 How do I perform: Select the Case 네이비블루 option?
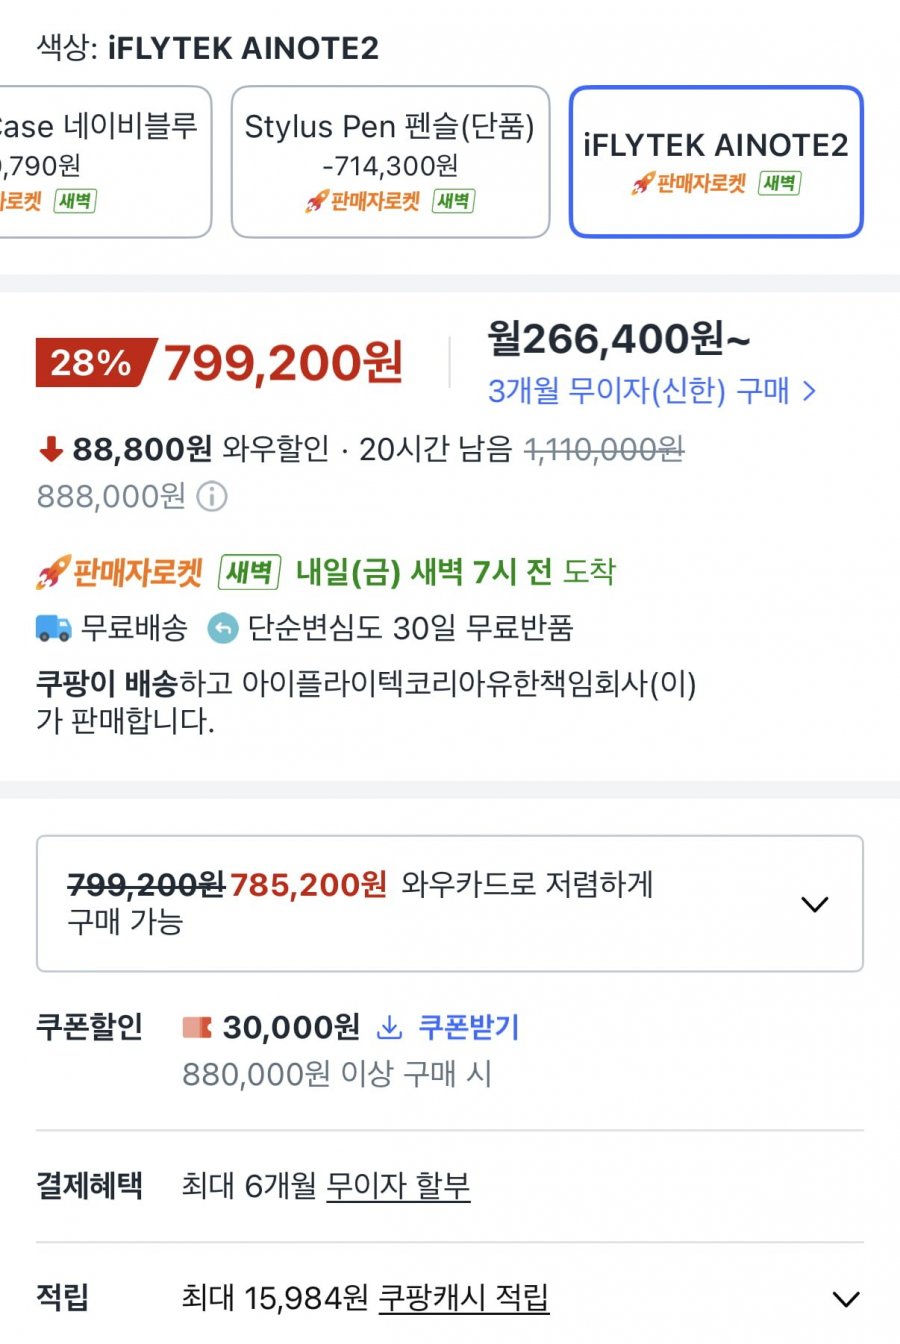(x=100, y=162)
